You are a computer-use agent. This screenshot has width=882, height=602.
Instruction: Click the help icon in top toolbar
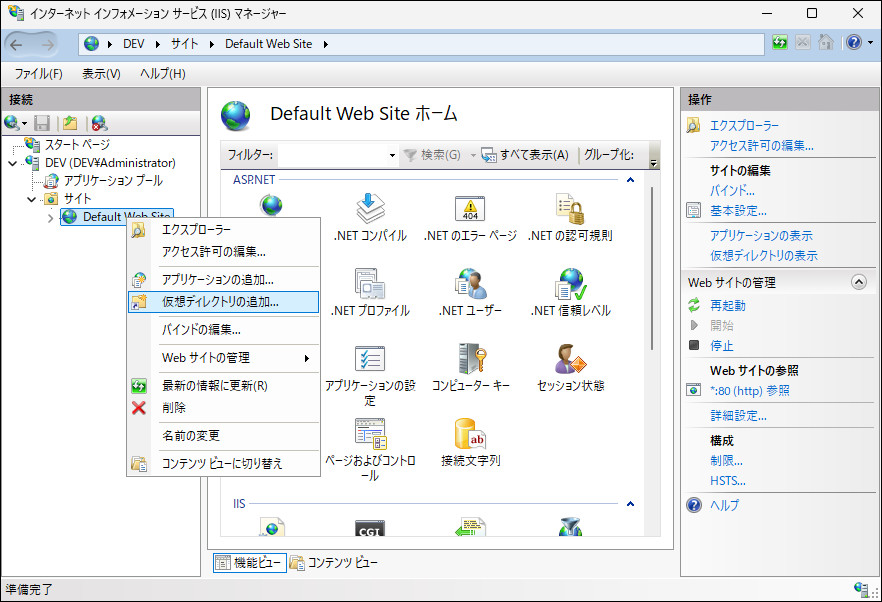click(x=854, y=43)
